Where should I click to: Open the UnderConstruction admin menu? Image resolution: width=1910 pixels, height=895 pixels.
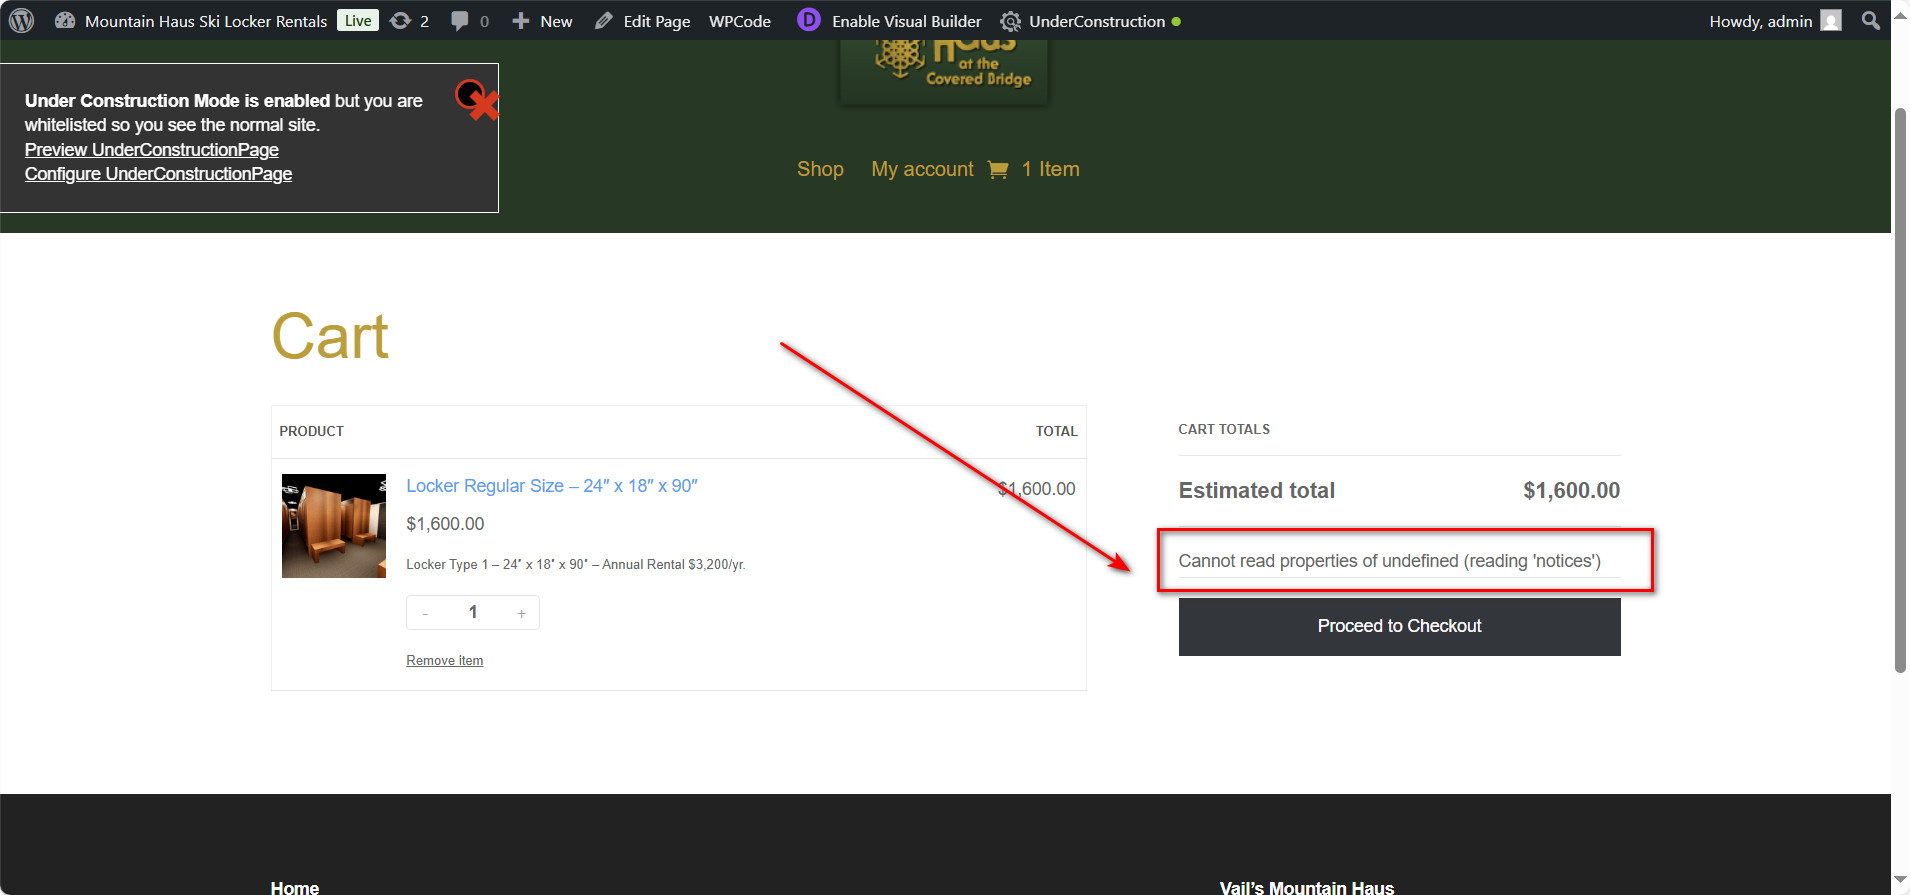coord(1097,21)
